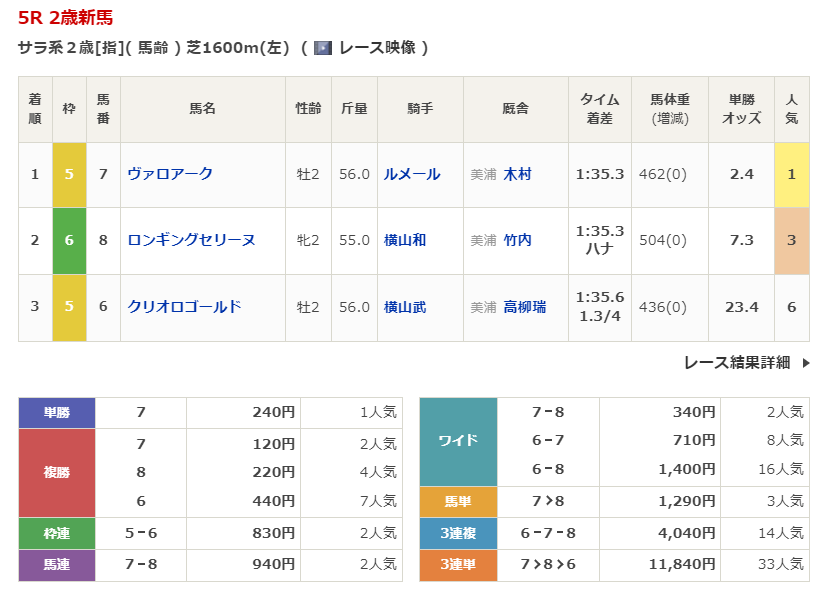
Task: Open trainer 木村 stable page
Action: pyautogui.click(x=517, y=174)
